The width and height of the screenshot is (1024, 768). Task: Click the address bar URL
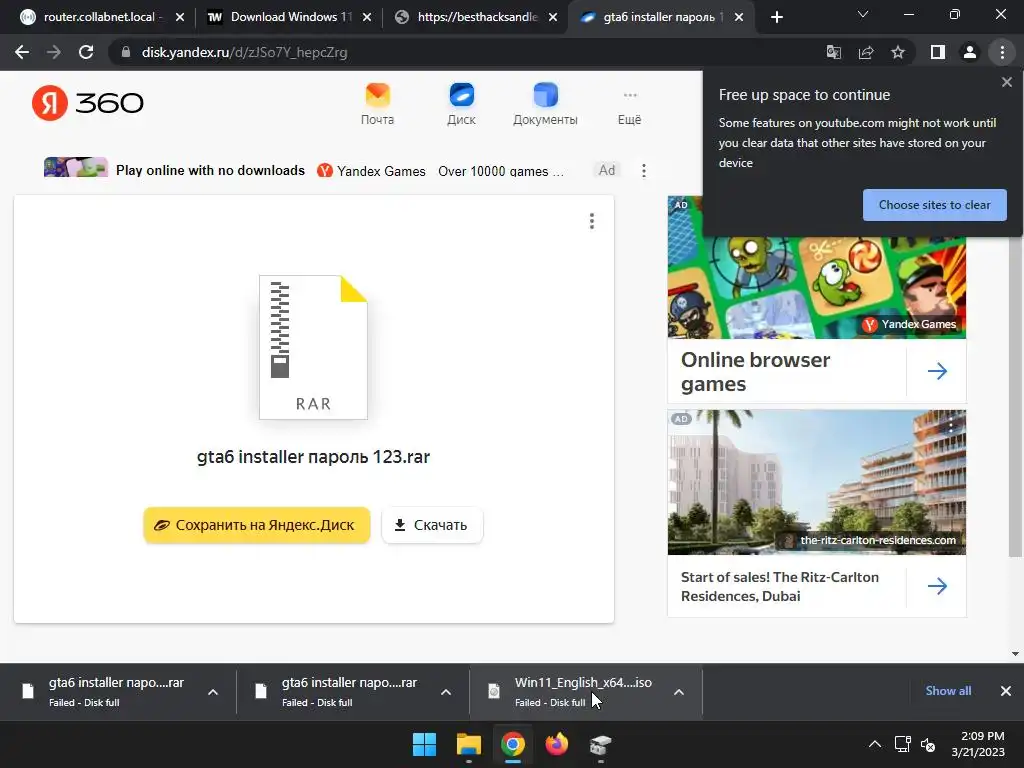pyautogui.click(x=244, y=52)
